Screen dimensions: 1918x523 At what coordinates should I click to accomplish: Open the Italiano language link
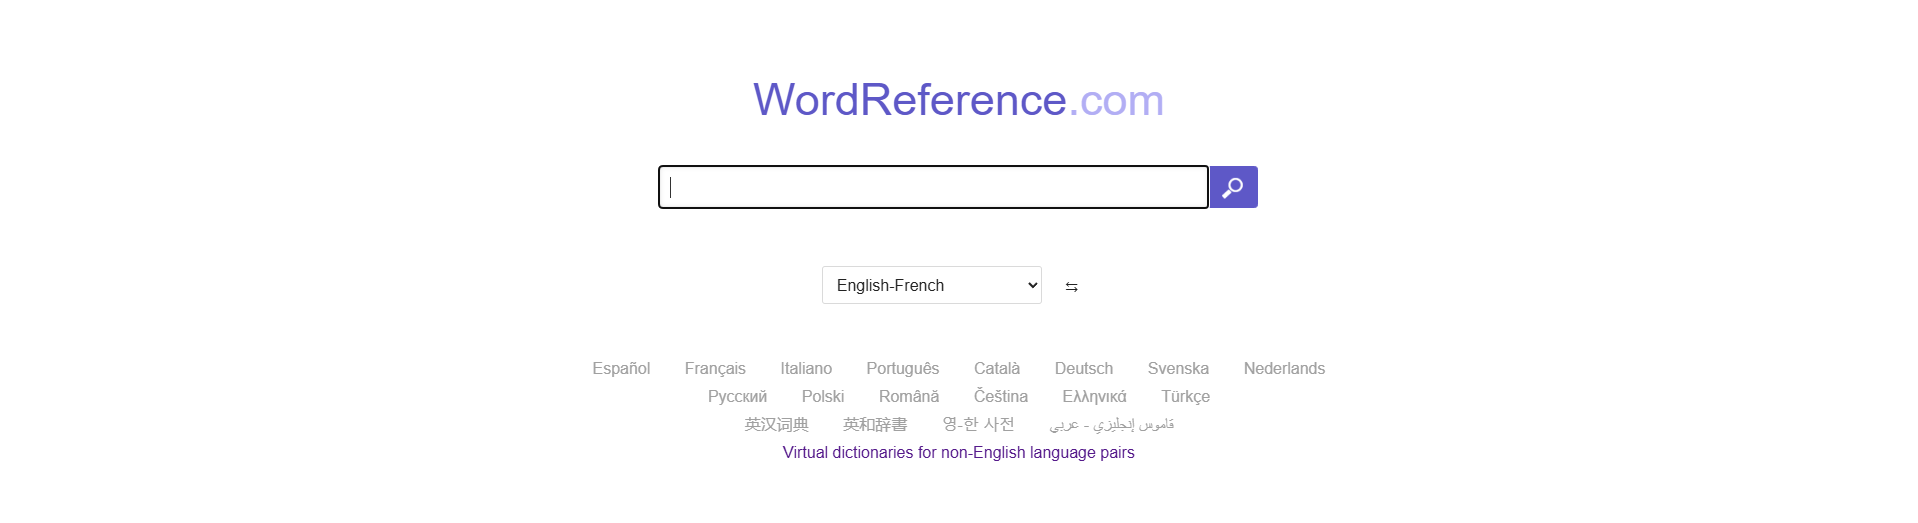[806, 369]
